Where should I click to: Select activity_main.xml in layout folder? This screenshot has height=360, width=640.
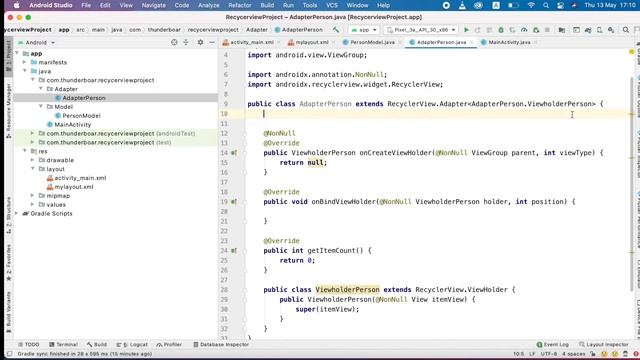80,178
